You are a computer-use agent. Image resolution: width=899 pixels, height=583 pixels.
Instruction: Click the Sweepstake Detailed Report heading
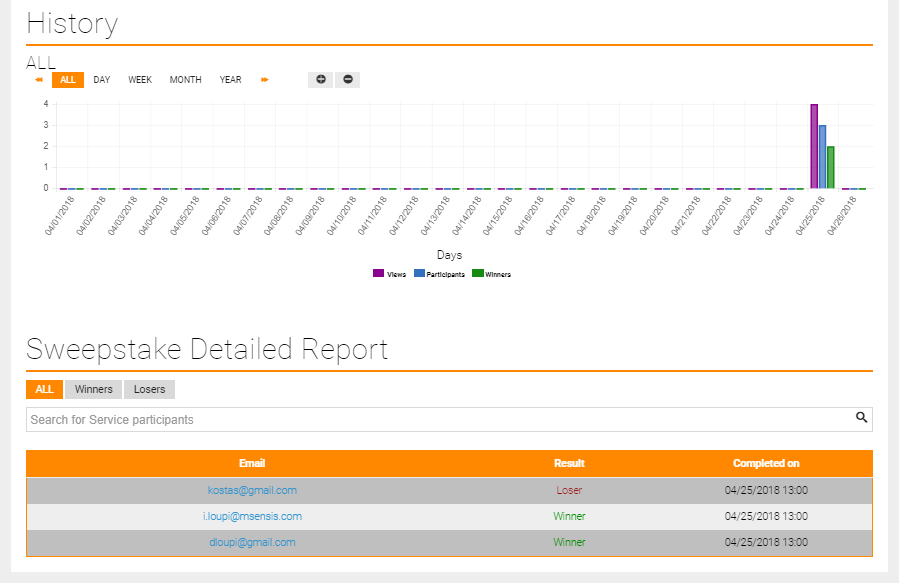coord(207,349)
